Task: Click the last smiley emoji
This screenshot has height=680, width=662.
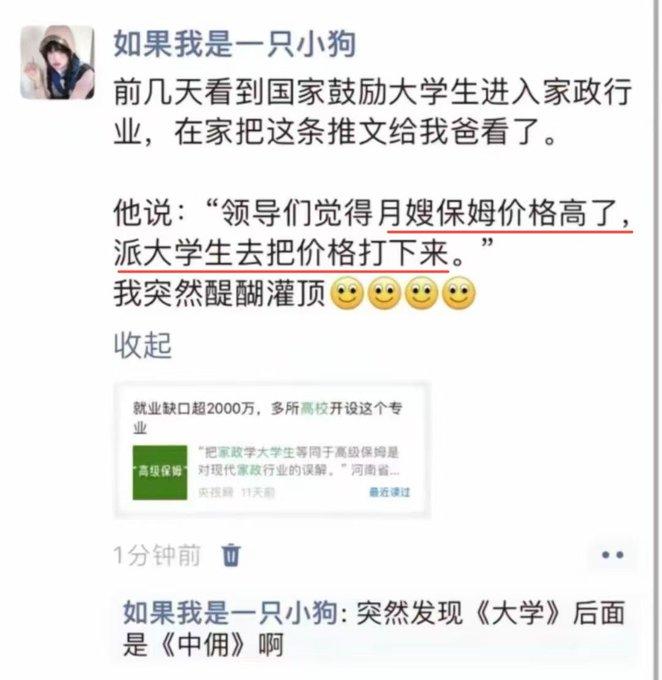Action: tap(459, 293)
